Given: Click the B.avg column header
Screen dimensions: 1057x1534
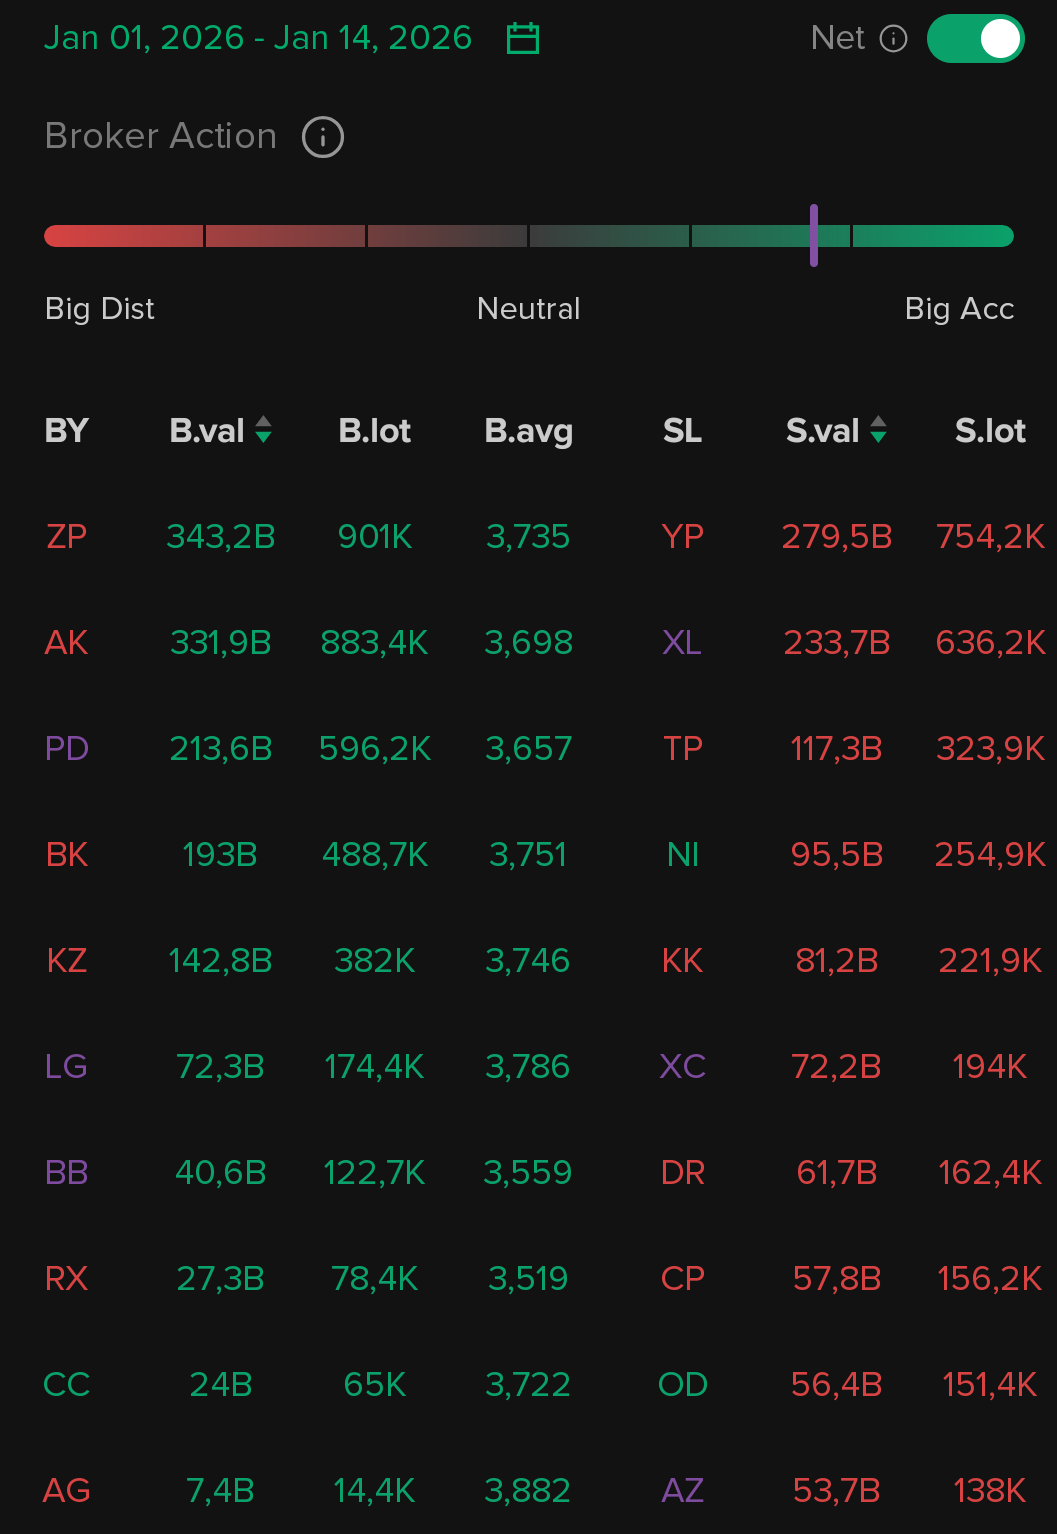Looking at the screenshot, I should [528, 431].
